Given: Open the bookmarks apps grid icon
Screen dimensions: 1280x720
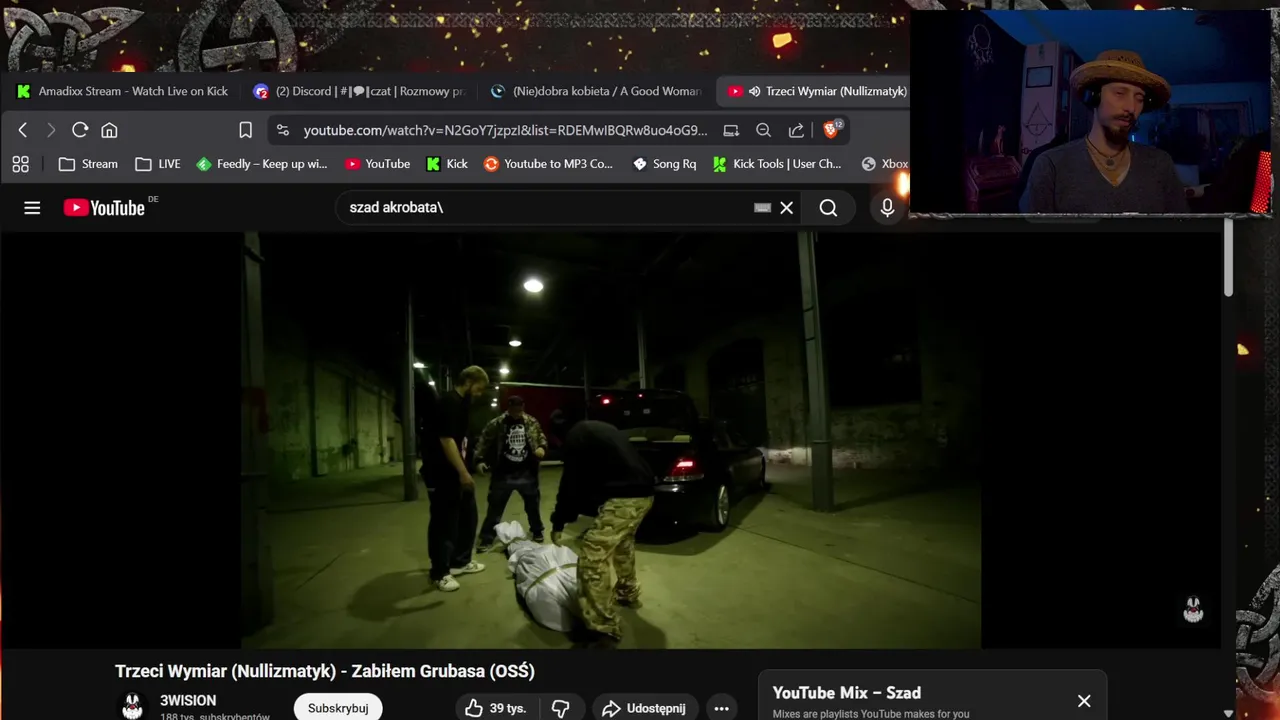Looking at the screenshot, I should [20, 164].
